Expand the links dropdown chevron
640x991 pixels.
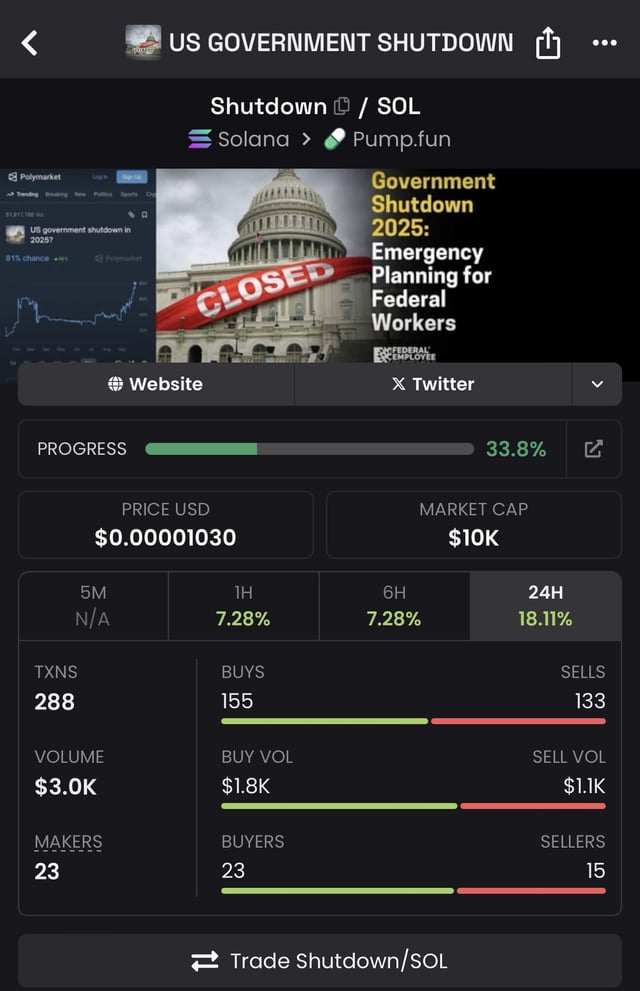coord(597,384)
